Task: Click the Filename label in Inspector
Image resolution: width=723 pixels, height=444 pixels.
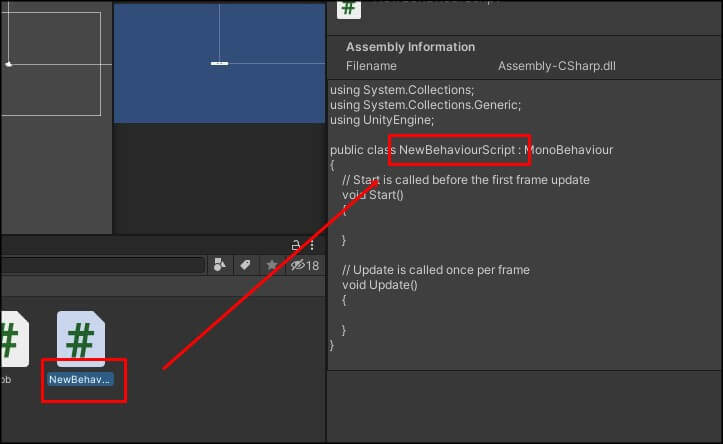Action: [371, 66]
